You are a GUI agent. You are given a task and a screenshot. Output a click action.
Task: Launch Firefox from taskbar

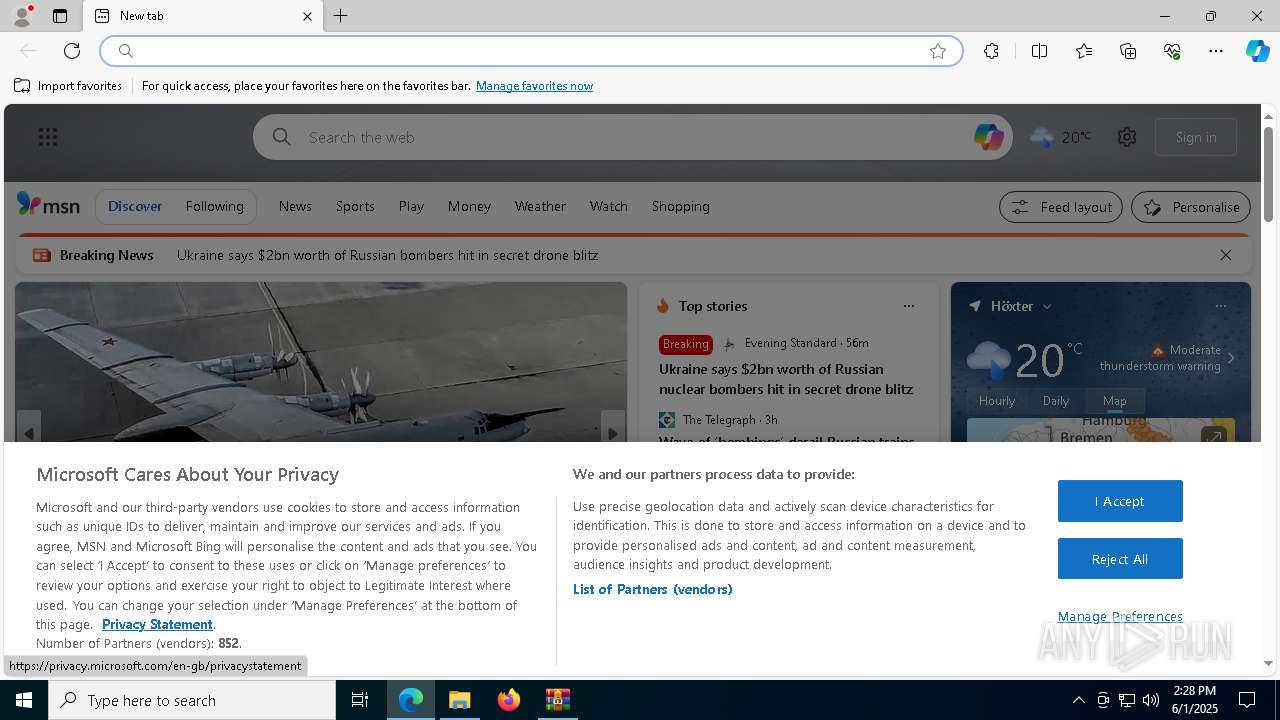(509, 700)
